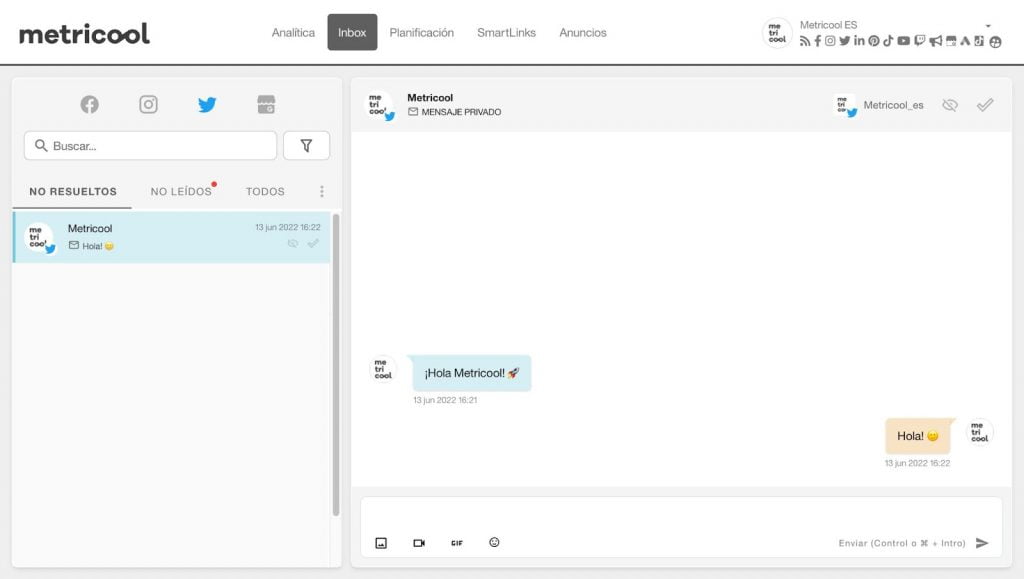Image resolution: width=1024 pixels, height=579 pixels.
Task: Toggle unread eye icon in chat header
Action: coord(950,105)
